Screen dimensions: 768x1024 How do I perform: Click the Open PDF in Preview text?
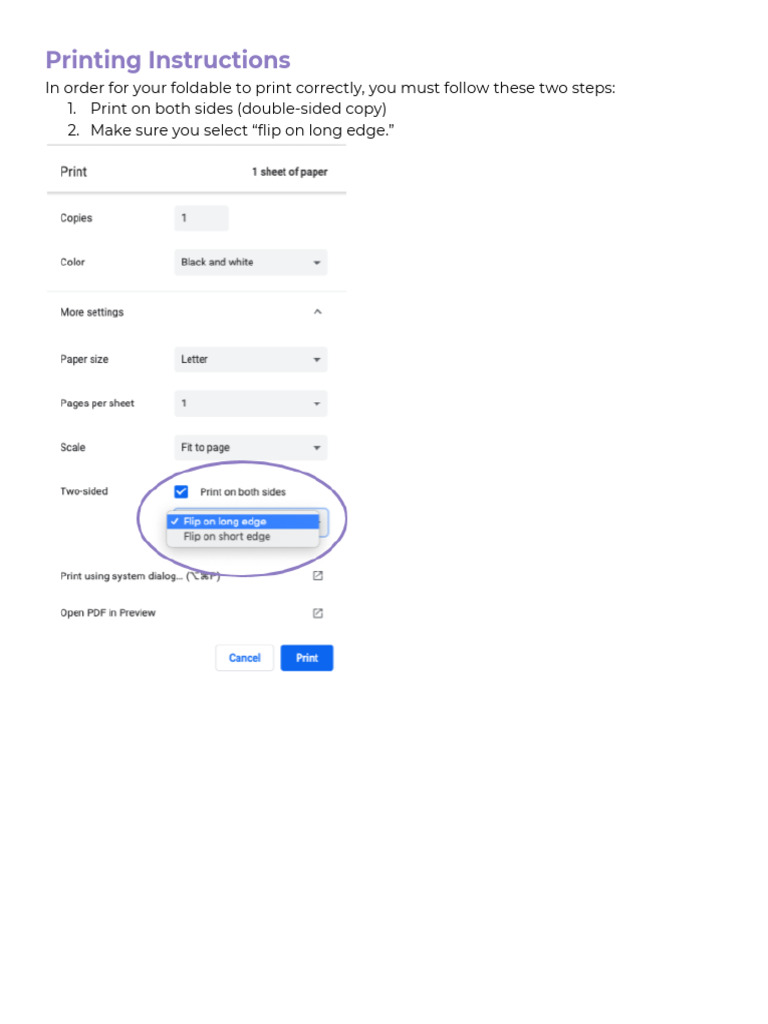coord(108,613)
